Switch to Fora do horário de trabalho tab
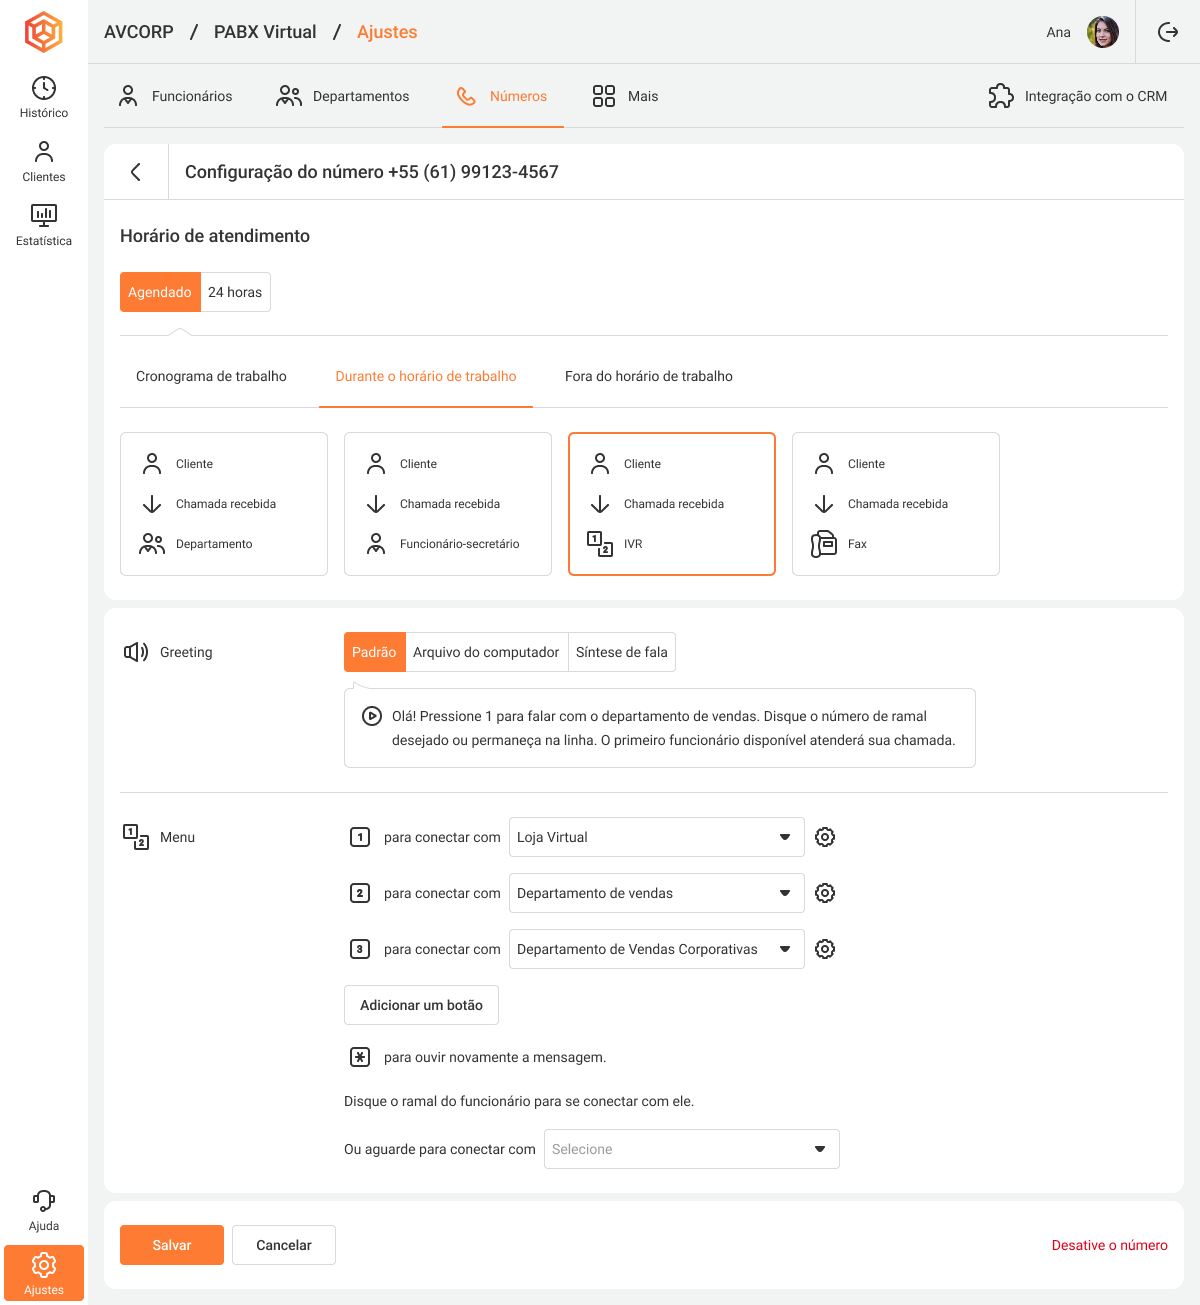The height and width of the screenshot is (1305, 1200). click(x=648, y=377)
